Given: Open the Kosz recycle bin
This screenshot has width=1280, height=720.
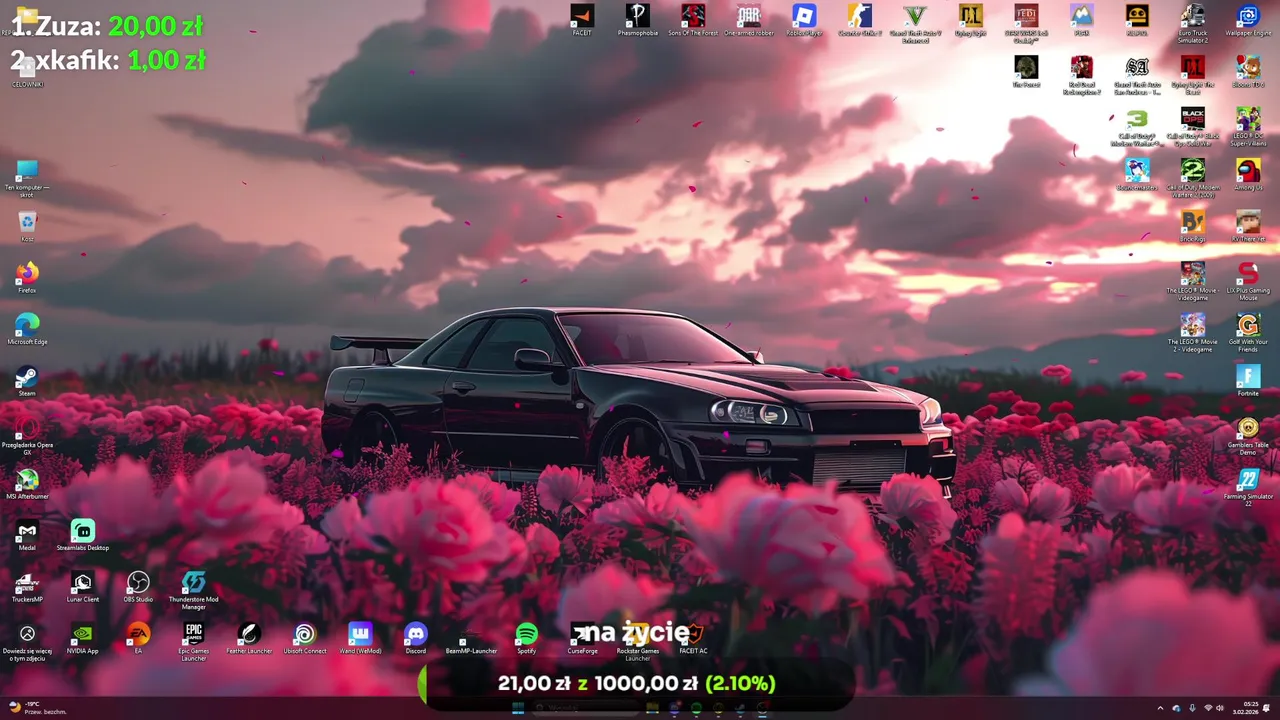Looking at the screenshot, I should [x=27, y=227].
